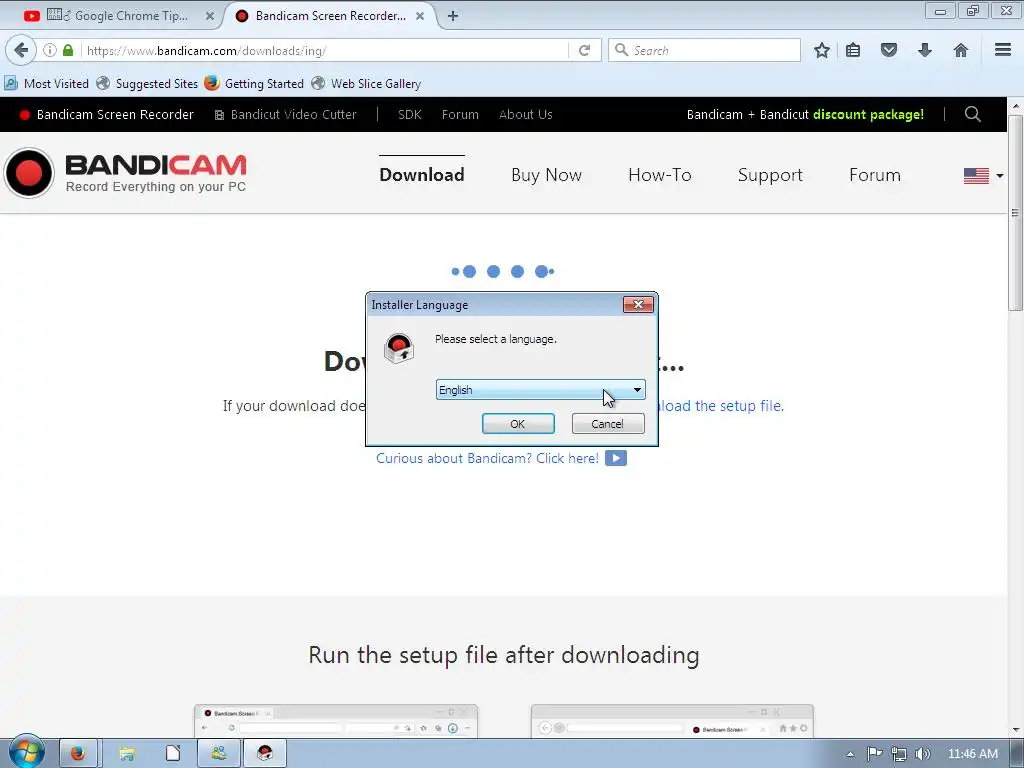Open the downloads arrow icon
Viewport: 1024px width, 768px height.
coord(925,50)
